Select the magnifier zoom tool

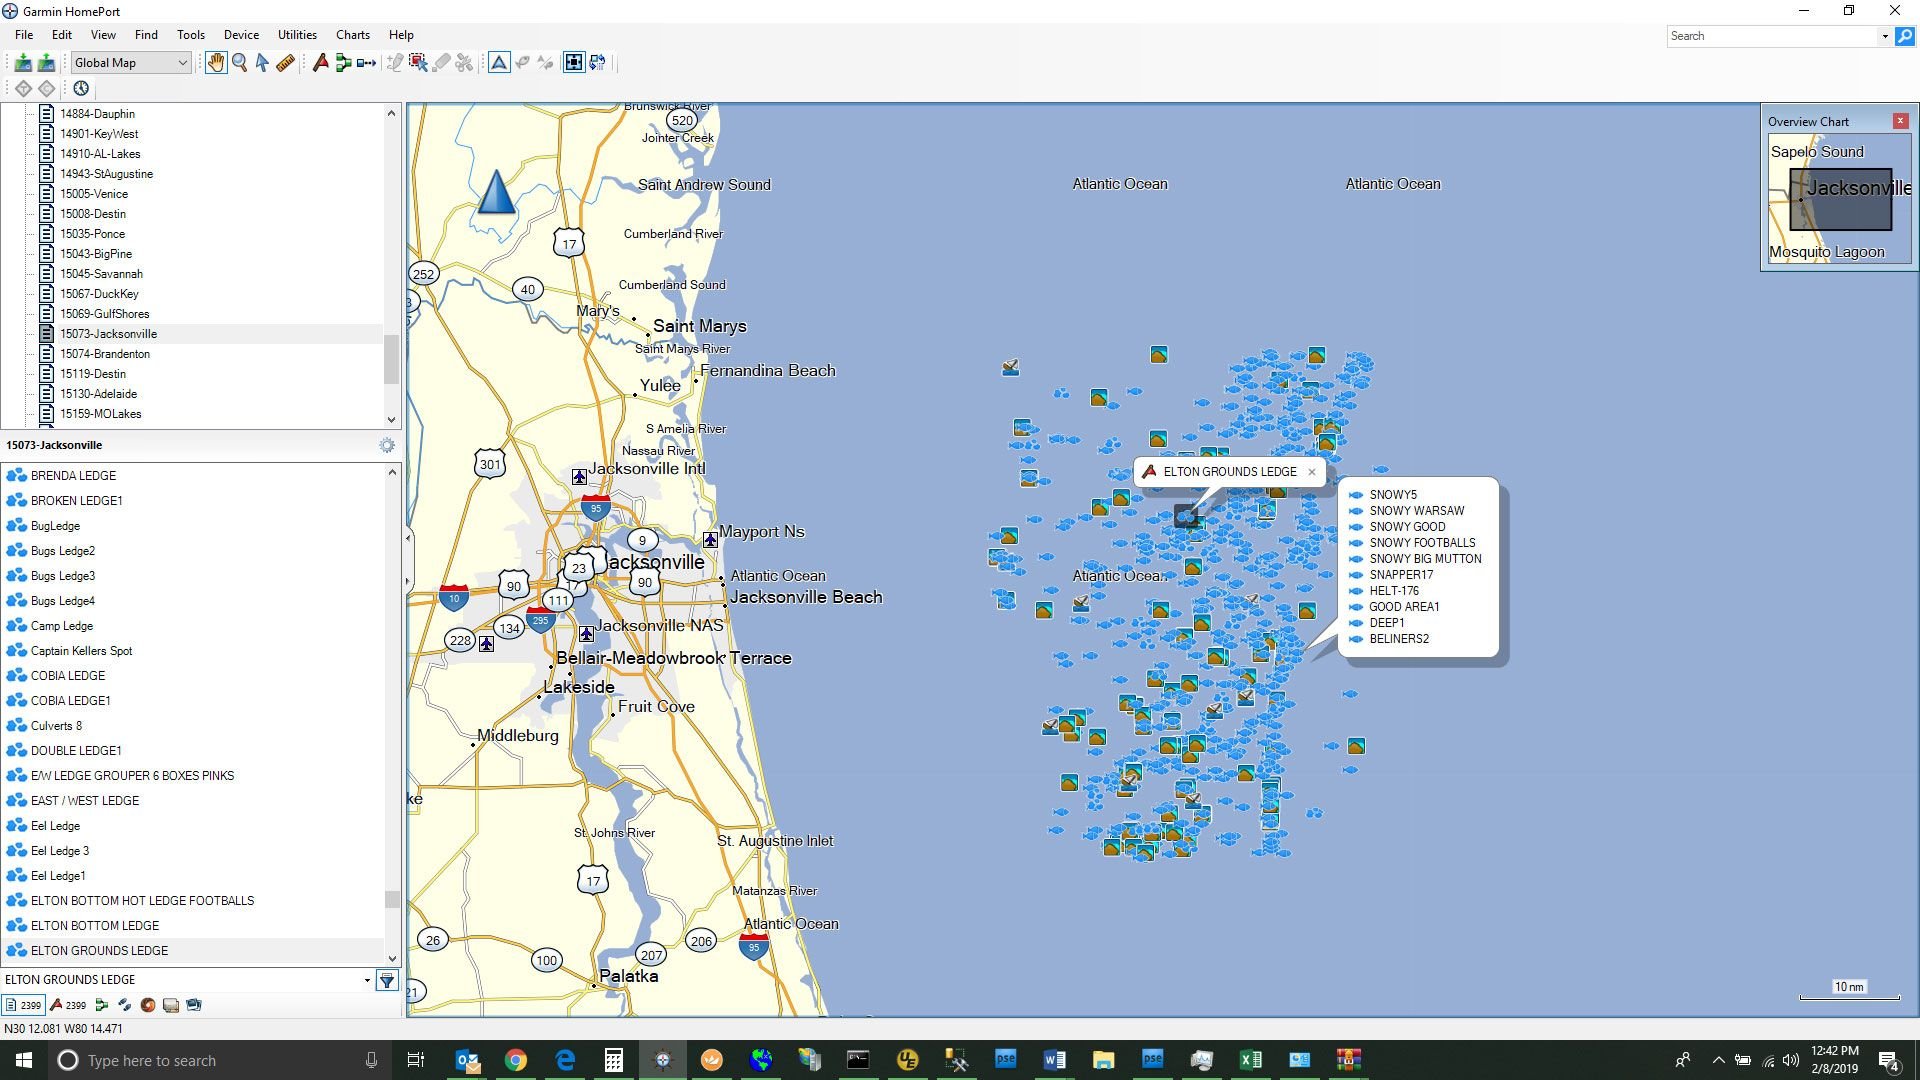pos(240,63)
